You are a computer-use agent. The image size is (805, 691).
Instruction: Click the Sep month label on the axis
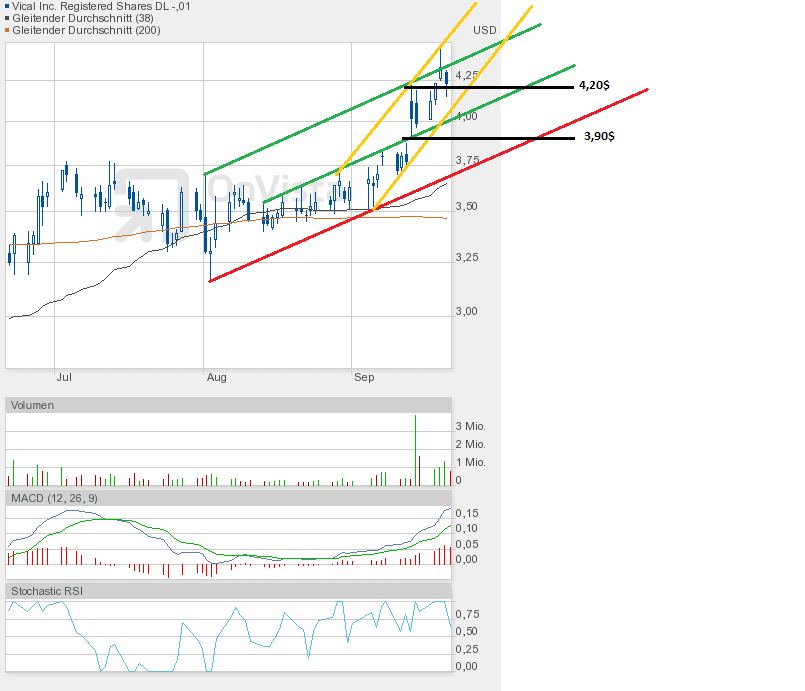tap(364, 377)
